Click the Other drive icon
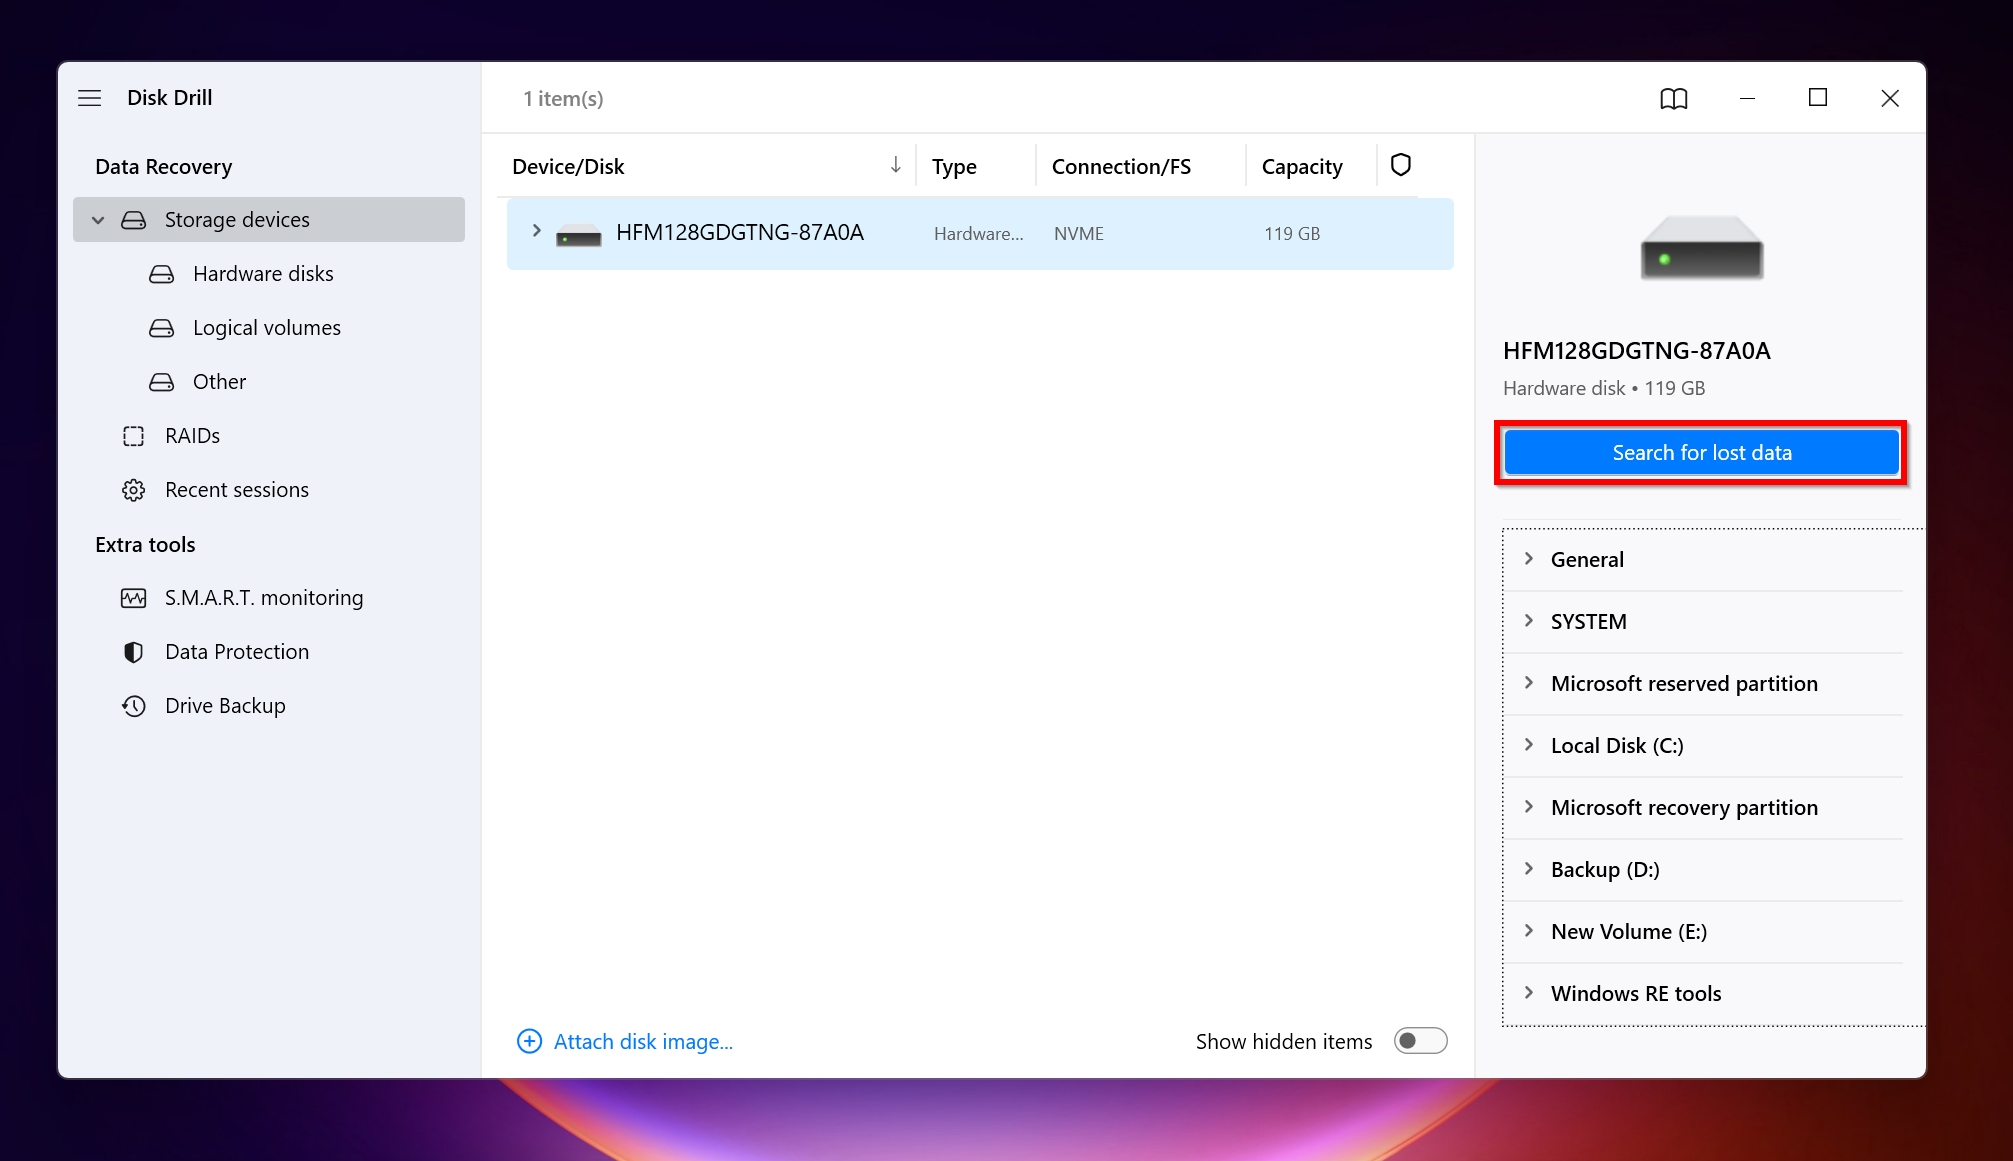The height and width of the screenshot is (1161, 2013). pos(161,382)
